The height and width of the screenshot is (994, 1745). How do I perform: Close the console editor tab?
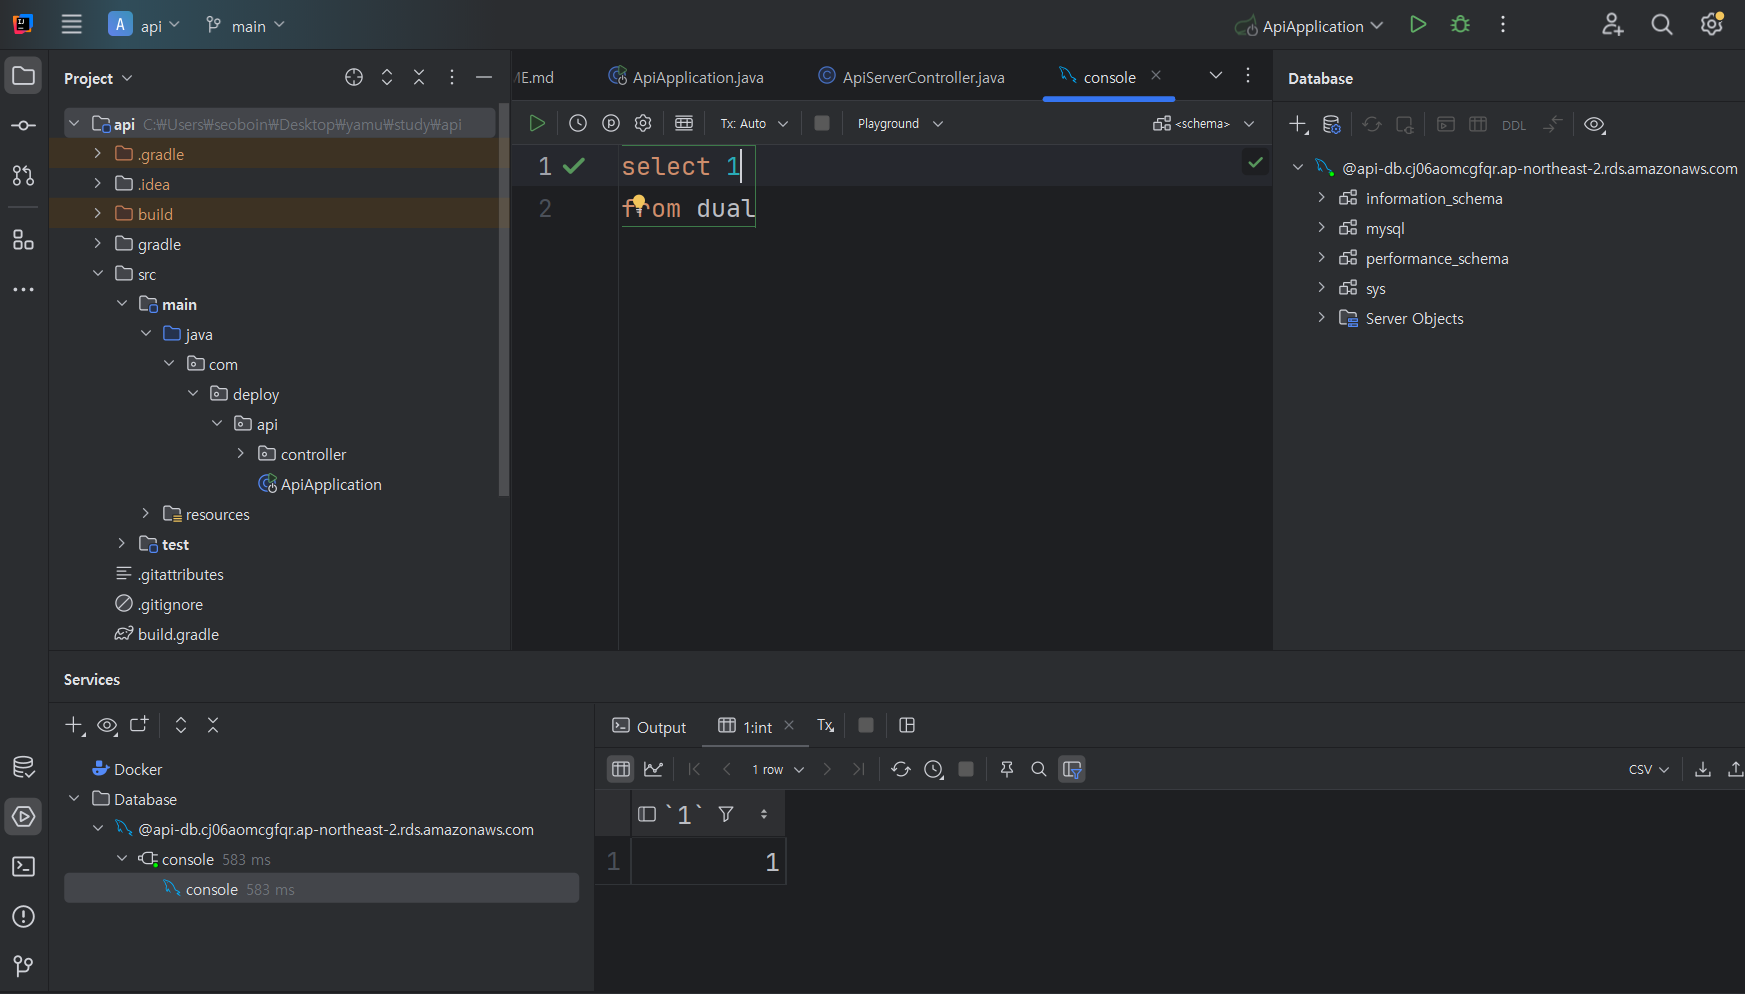1156,76
